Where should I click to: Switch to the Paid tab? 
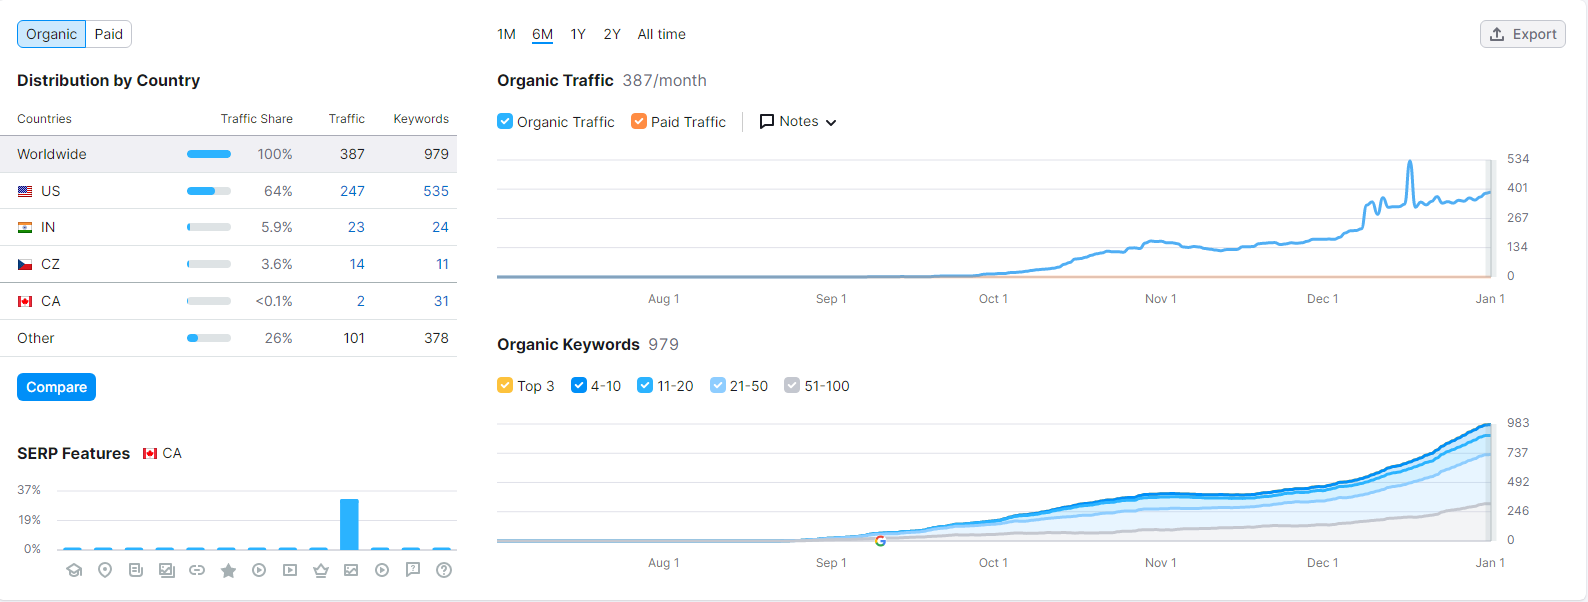pos(109,34)
